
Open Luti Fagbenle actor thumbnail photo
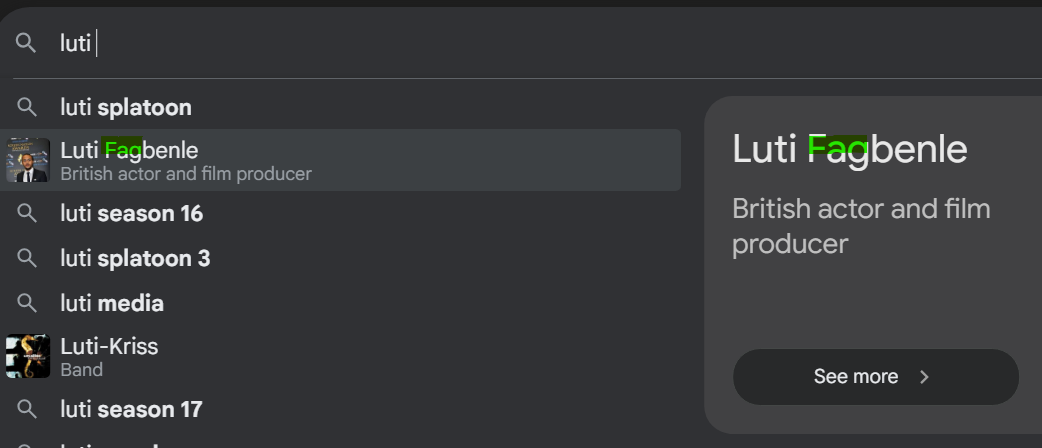tap(27, 160)
